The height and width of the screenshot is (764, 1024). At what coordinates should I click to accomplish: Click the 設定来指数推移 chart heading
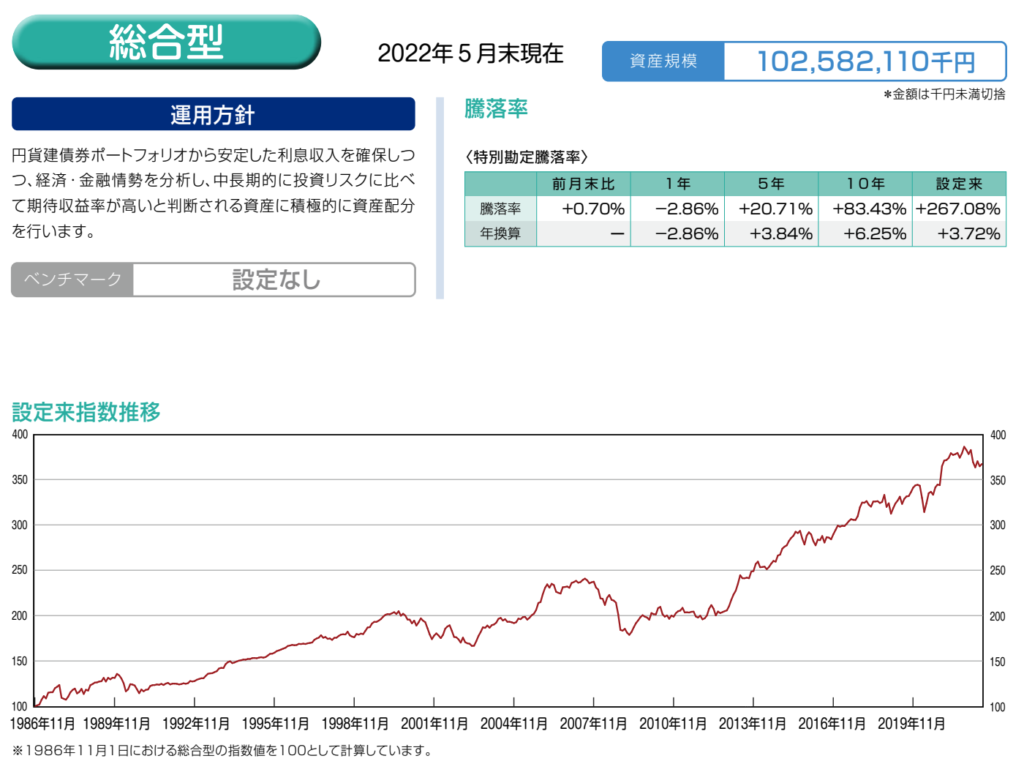pyautogui.click(x=85, y=412)
